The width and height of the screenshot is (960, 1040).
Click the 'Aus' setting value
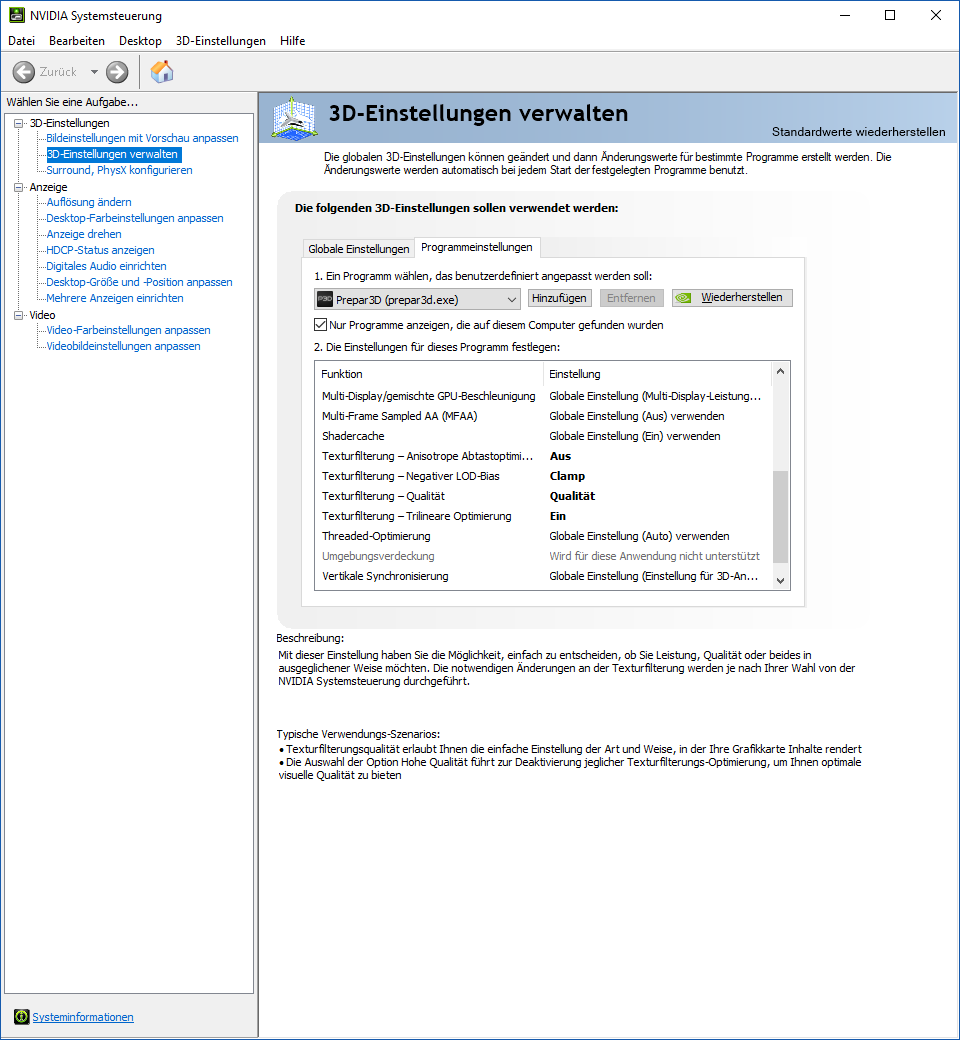561,456
